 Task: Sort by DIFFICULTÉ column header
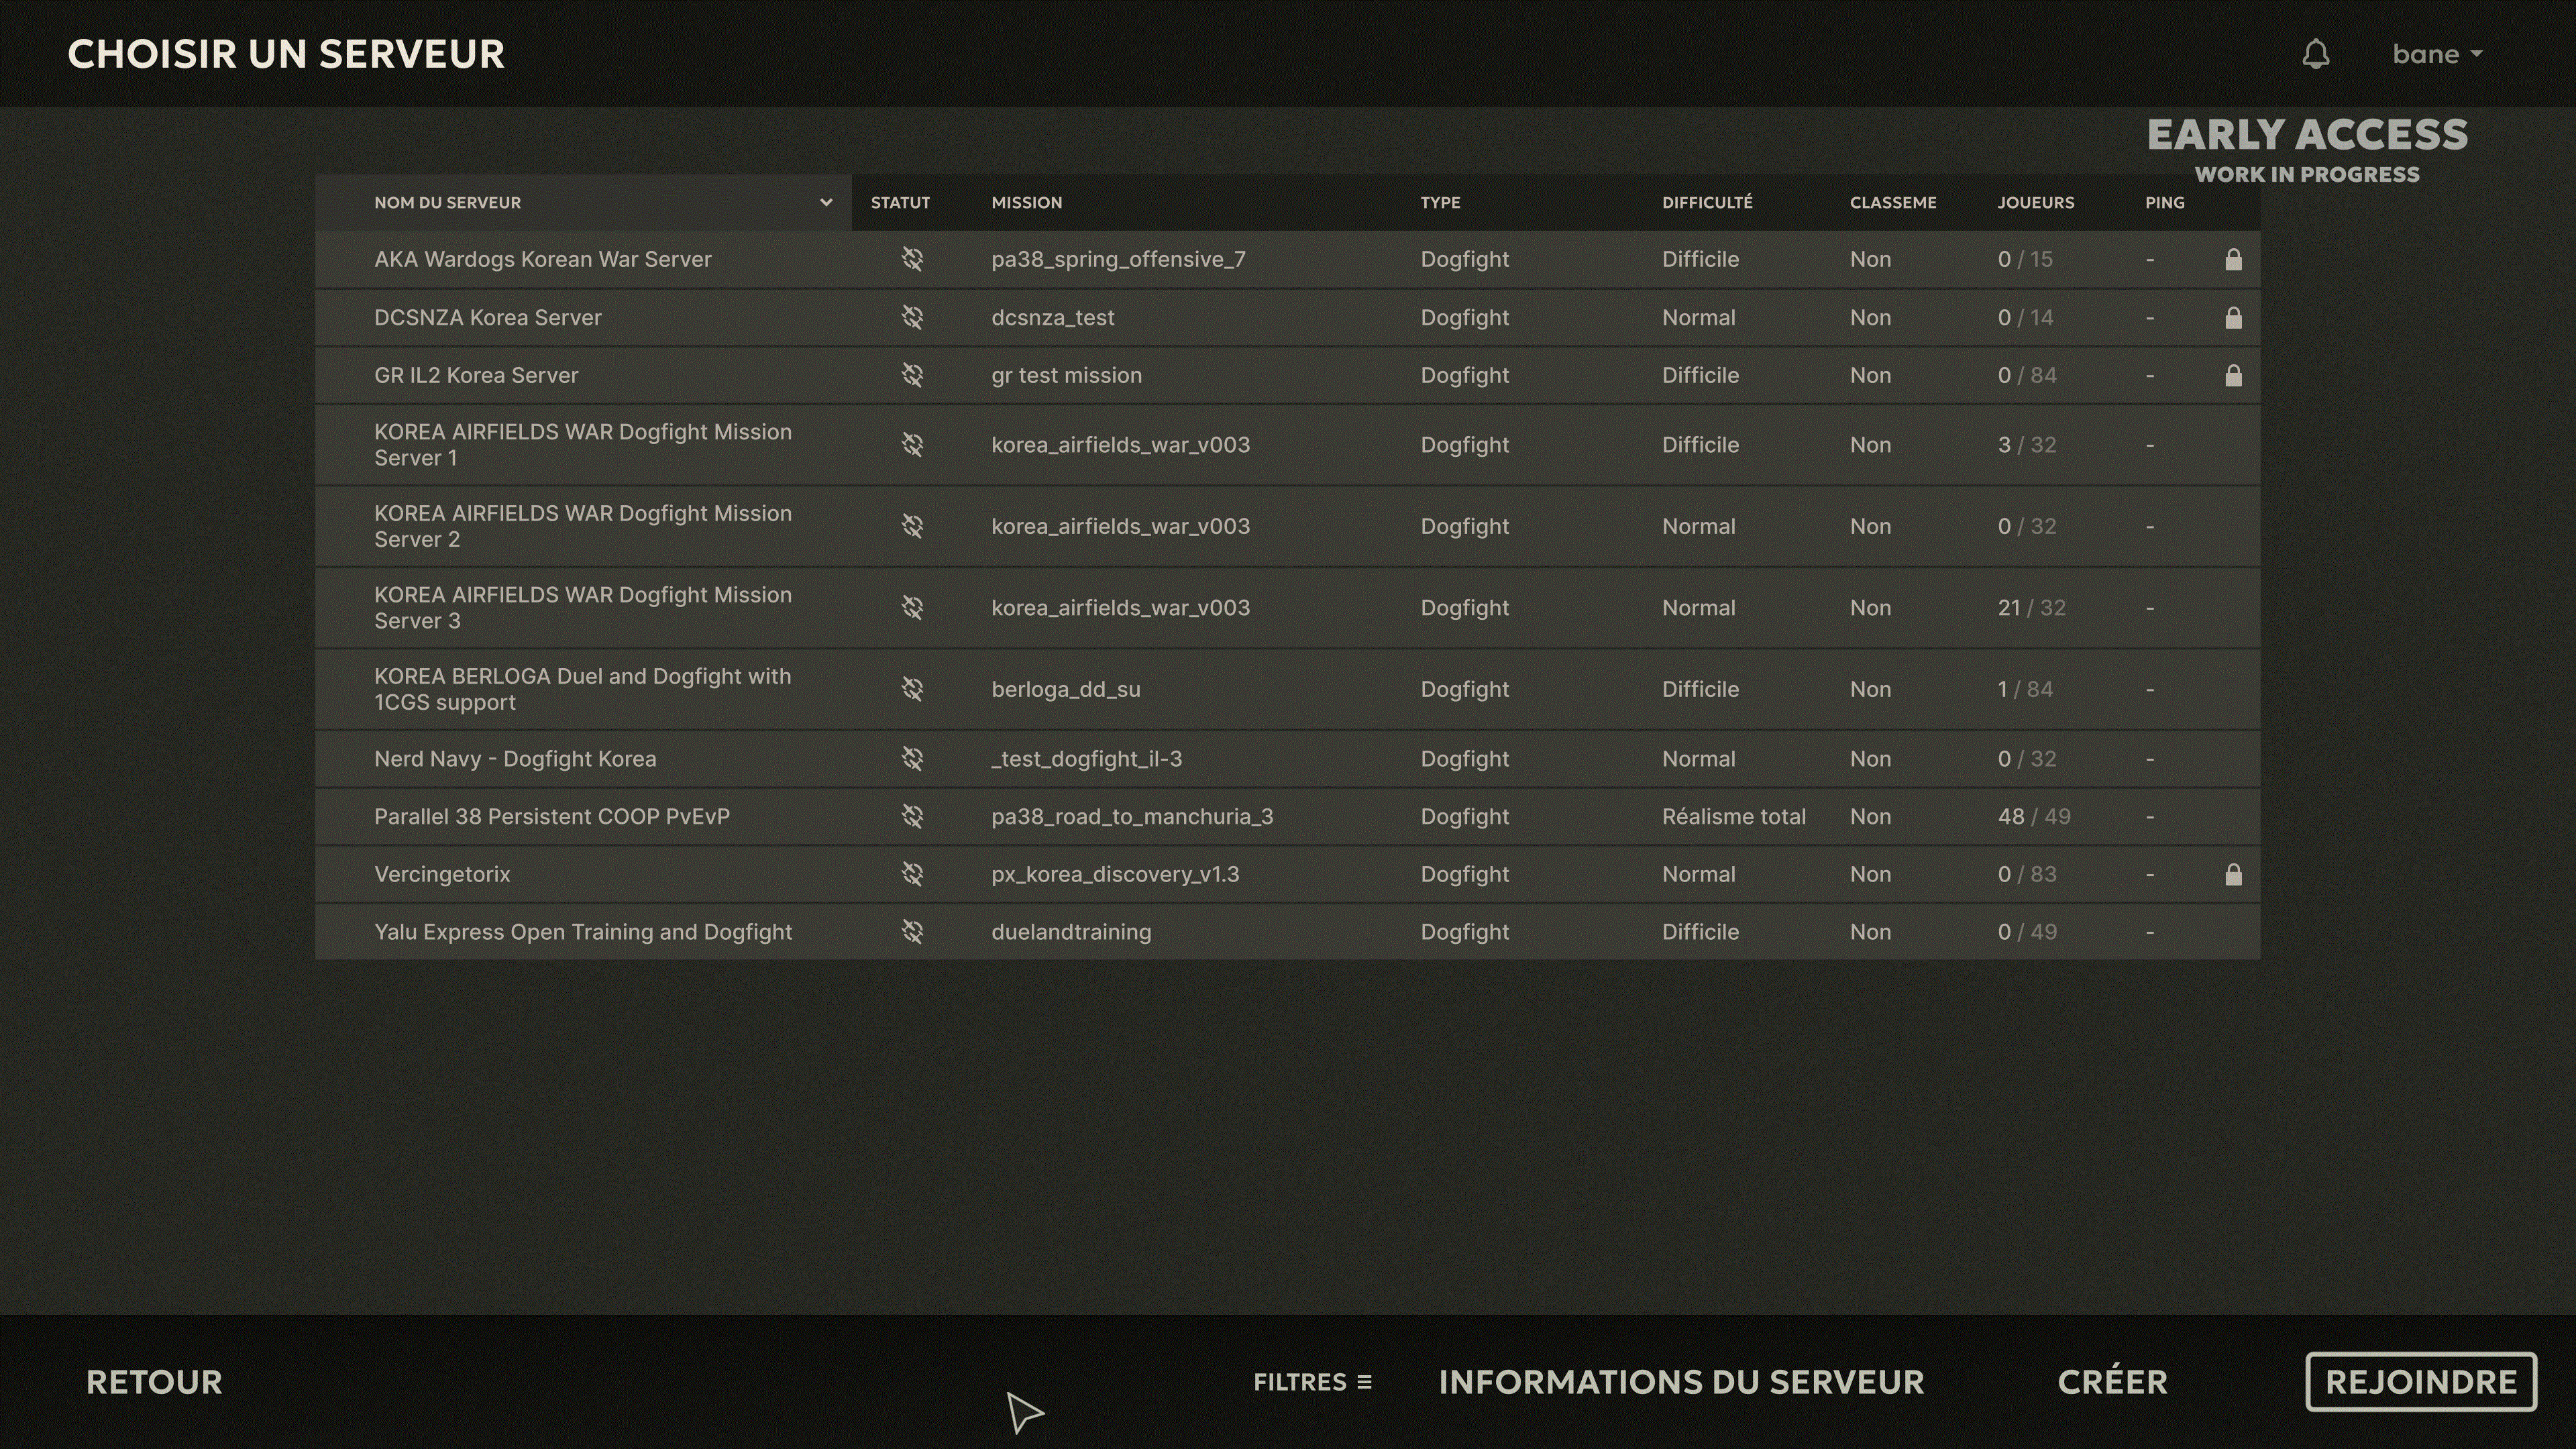click(x=1707, y=202)
